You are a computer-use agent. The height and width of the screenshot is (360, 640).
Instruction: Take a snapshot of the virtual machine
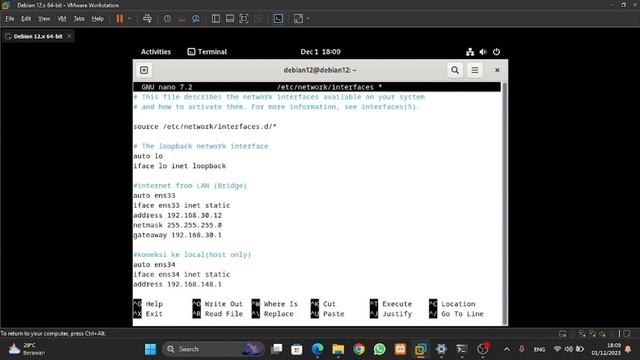coord(167,18)
